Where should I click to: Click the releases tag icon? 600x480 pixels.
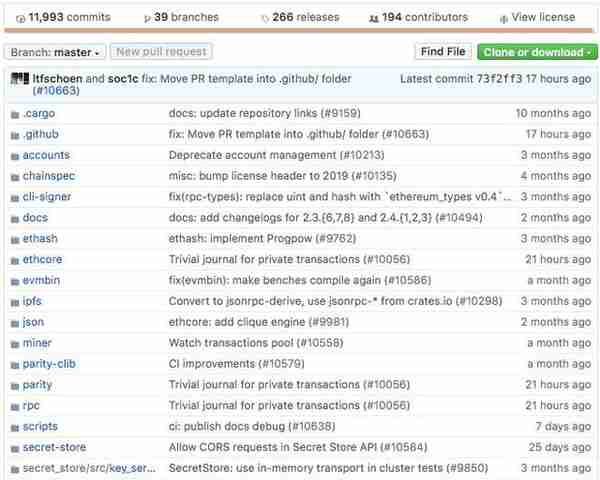(265, 18)
